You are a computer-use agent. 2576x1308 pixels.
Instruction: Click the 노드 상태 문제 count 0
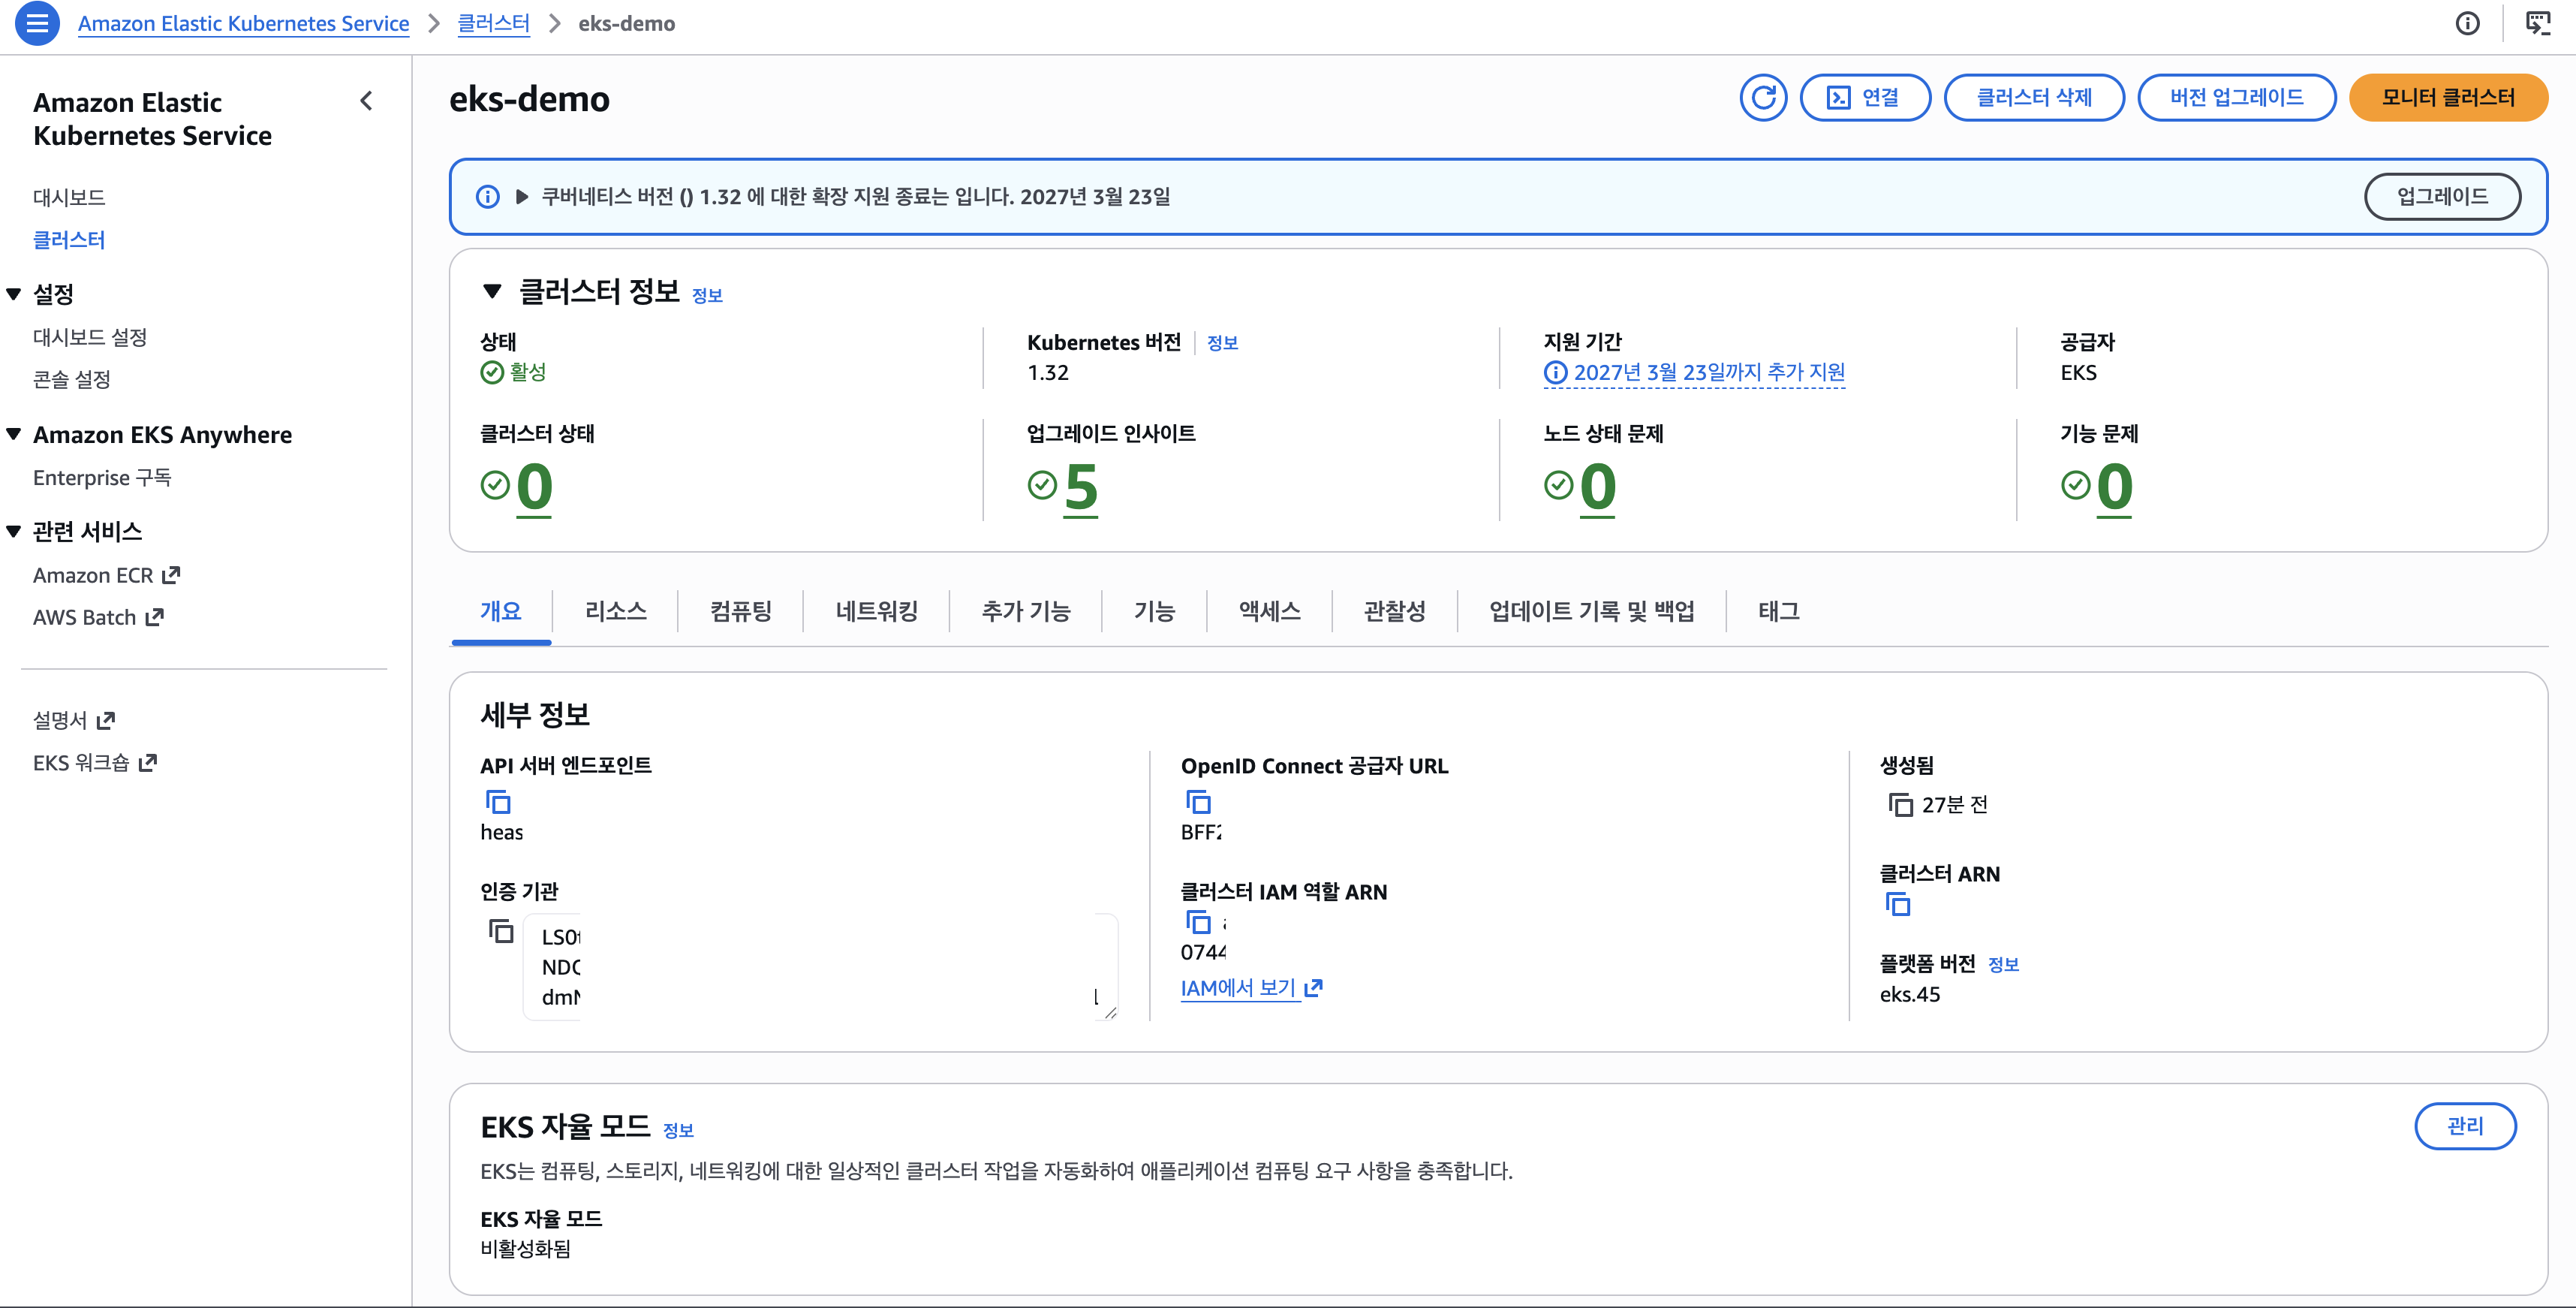pyautogui.click(x=1598, y=487)
